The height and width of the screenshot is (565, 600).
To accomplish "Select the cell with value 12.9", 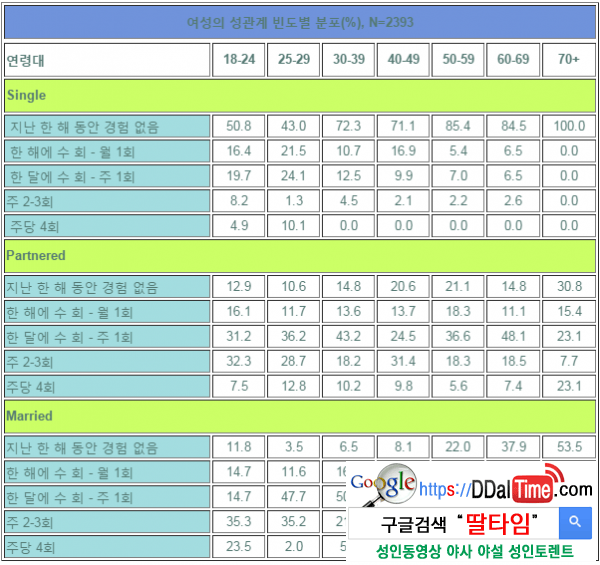I will point(239,287).
